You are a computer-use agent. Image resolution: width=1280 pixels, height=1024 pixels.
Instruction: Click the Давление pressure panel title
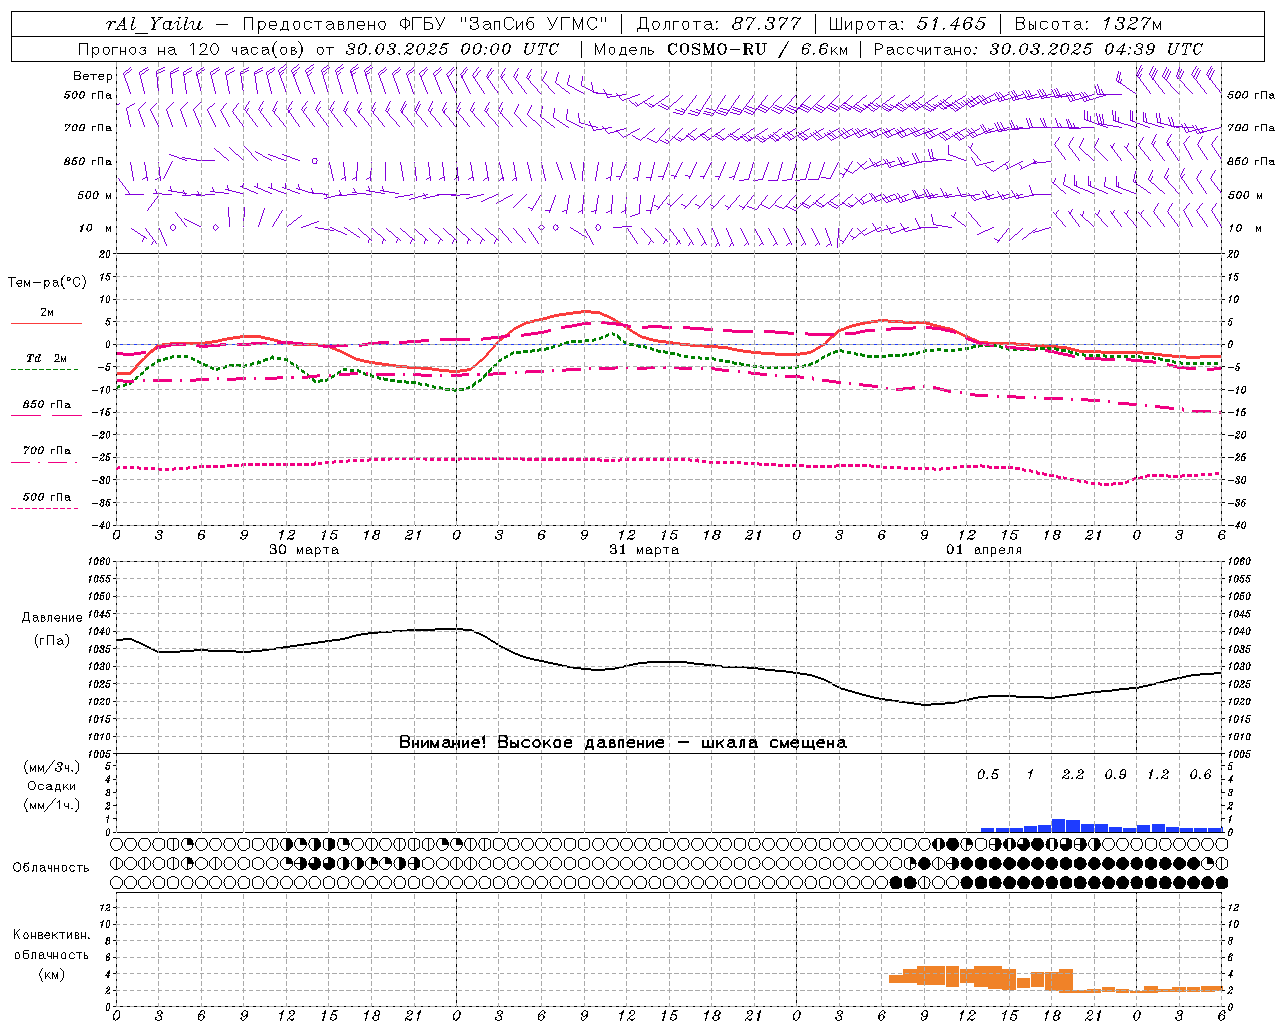pos(52,618)
